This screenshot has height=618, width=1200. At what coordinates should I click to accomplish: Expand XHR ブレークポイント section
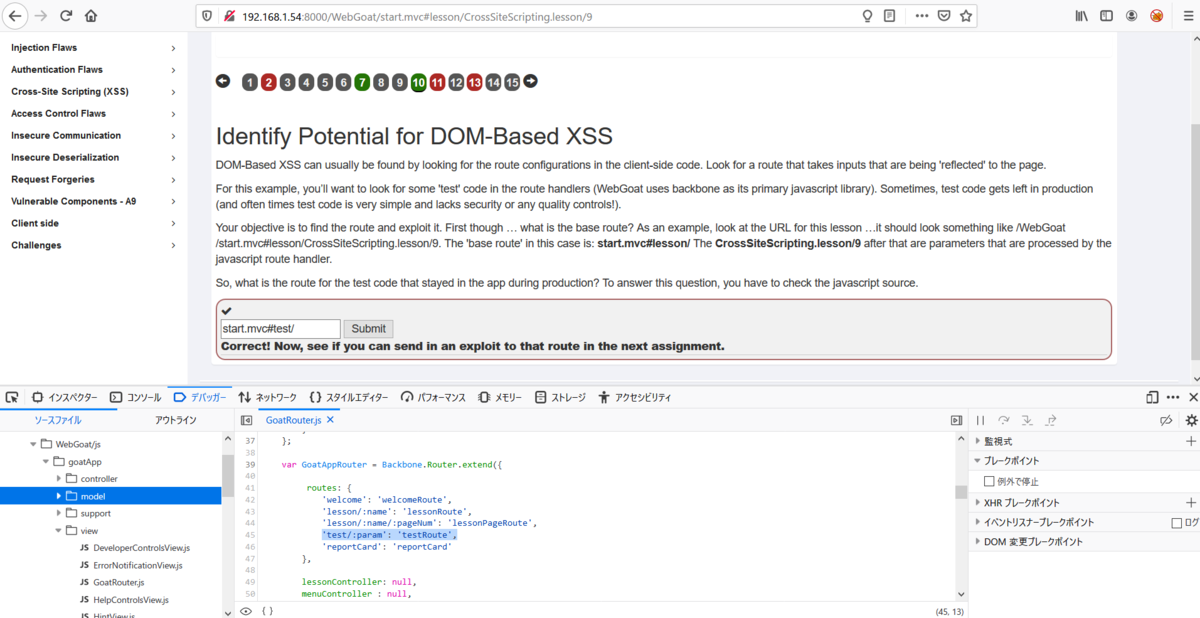978,502
